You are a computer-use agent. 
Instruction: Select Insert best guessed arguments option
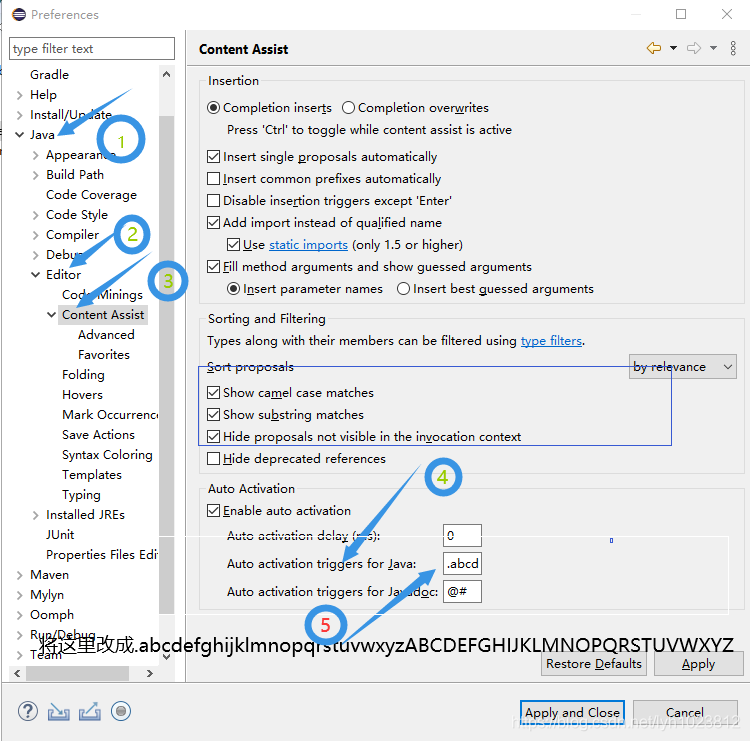pyautogui.click(x=403, y=289)
